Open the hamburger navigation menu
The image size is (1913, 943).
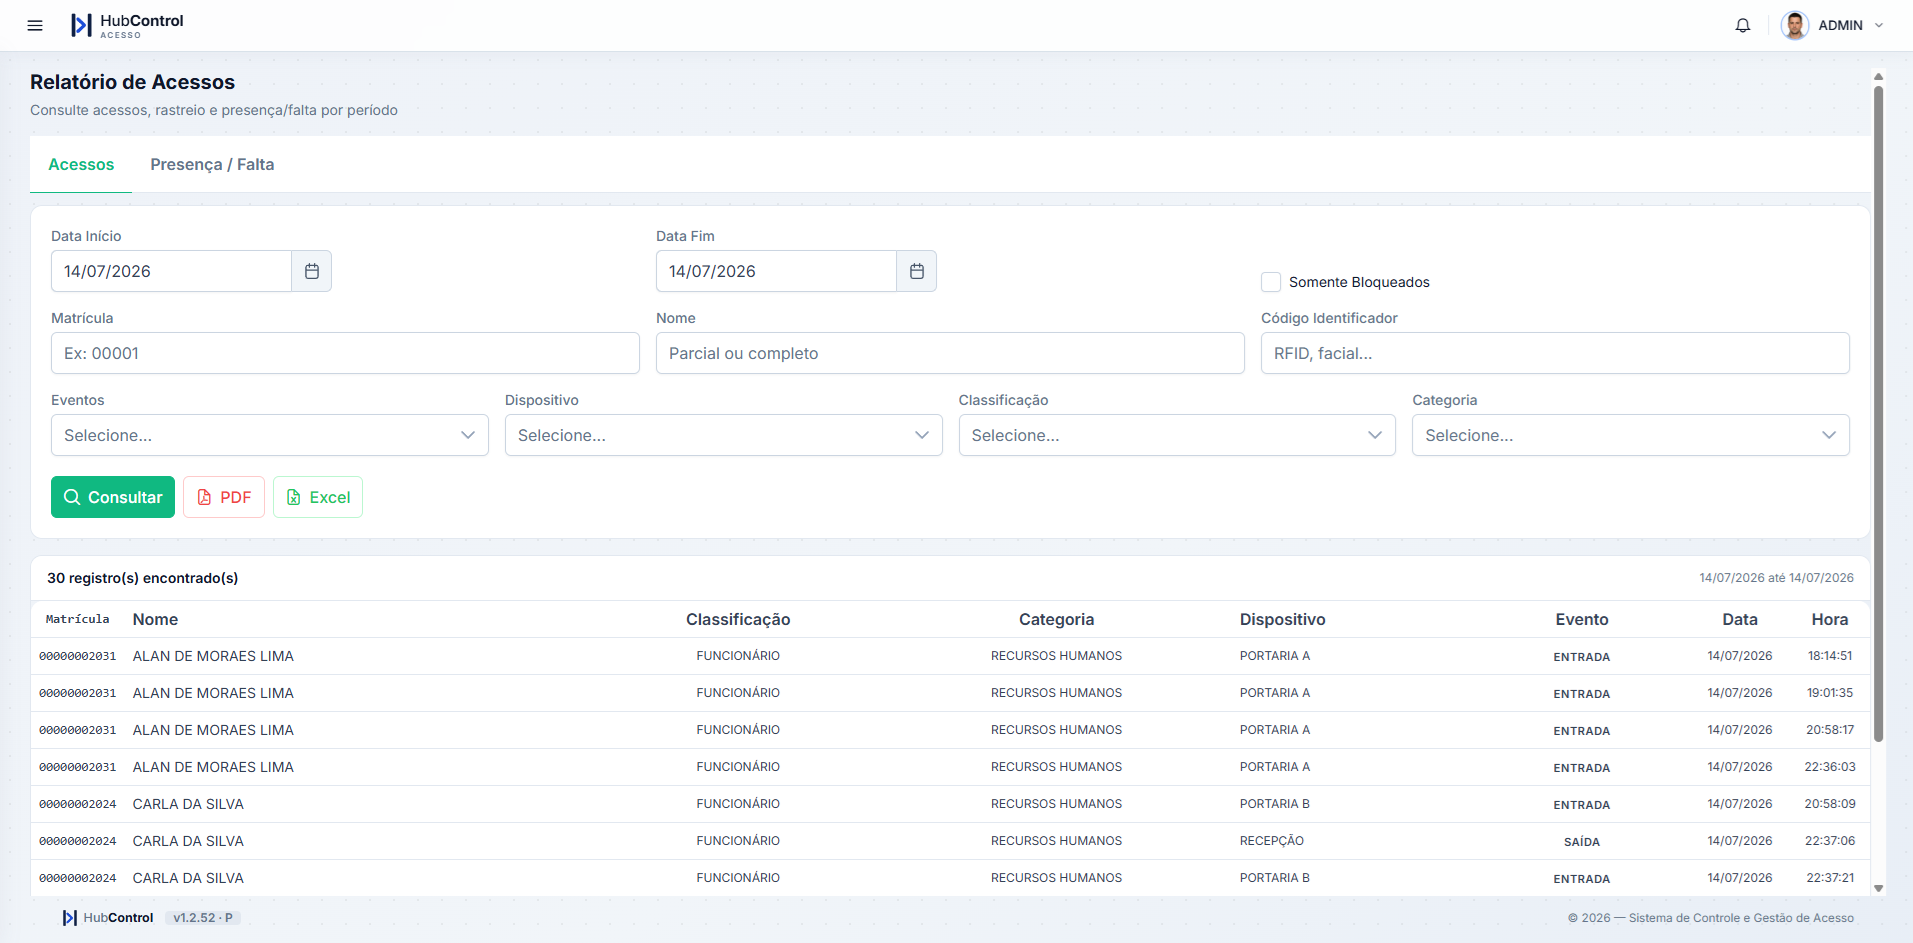point(35,25)
